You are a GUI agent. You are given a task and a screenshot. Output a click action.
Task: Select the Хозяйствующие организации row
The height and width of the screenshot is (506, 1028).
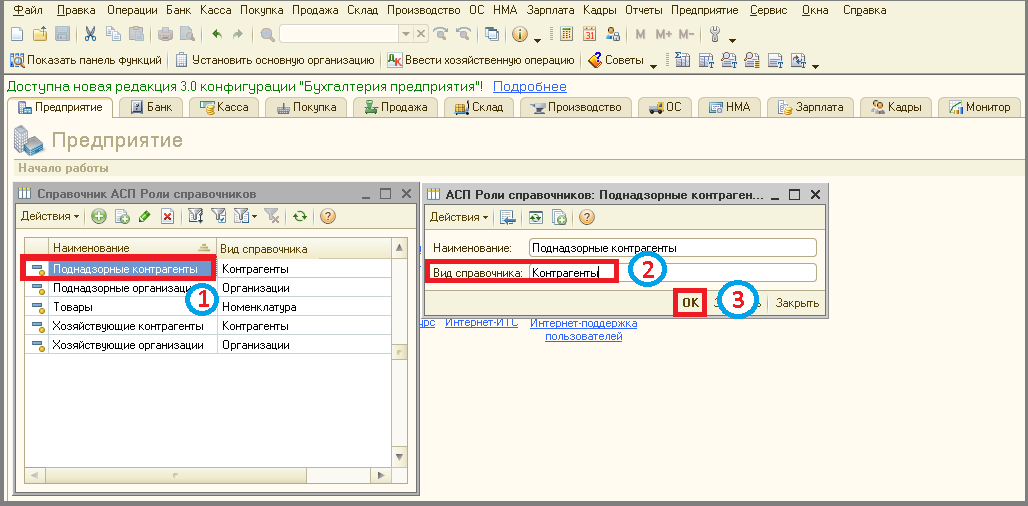(208, 345)
